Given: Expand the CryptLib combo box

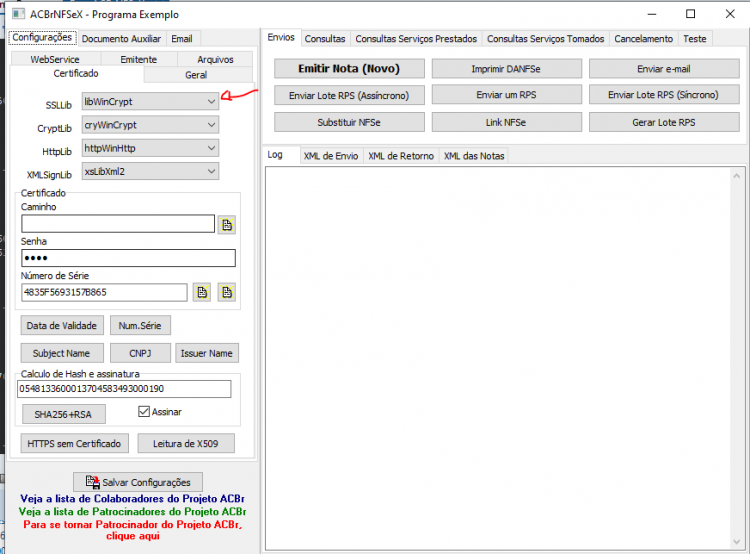Looking at the screenshot, I should (x=150, y=125).
